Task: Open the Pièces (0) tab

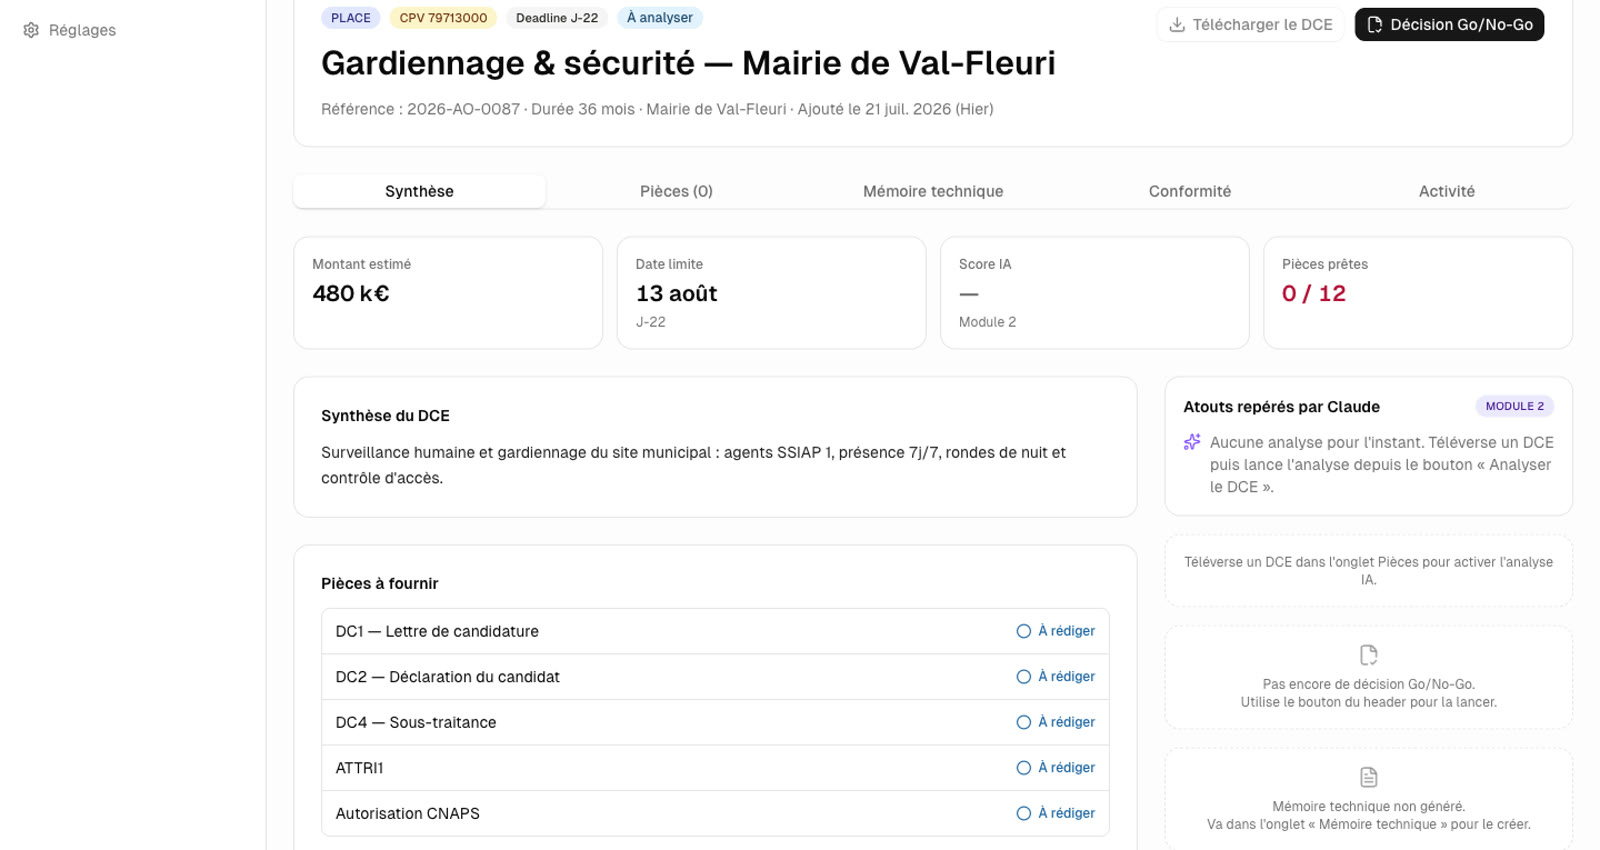Action: (x=676, y=191)
